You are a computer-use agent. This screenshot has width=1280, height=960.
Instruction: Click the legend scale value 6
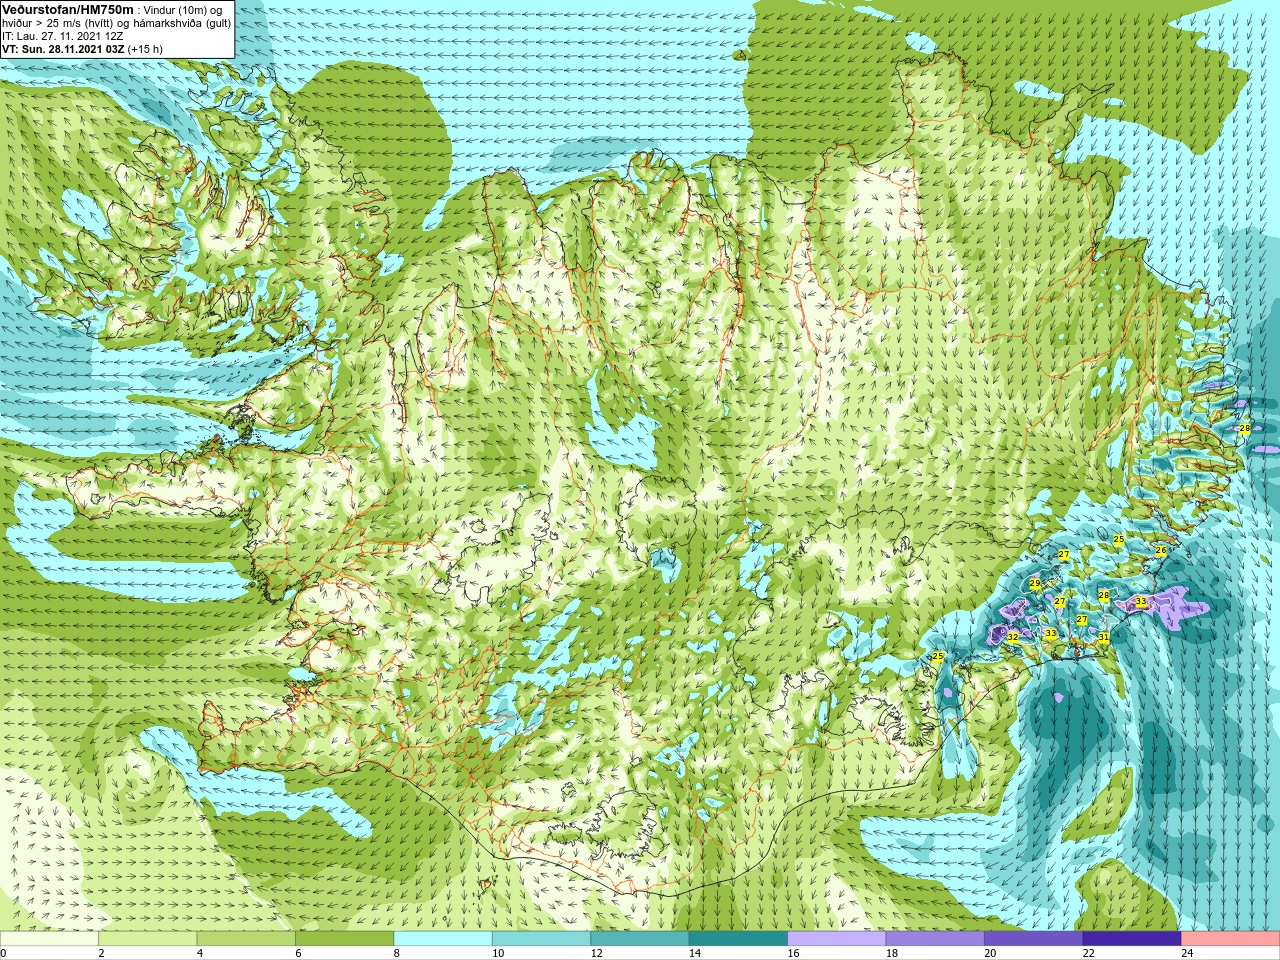point(298,953)
